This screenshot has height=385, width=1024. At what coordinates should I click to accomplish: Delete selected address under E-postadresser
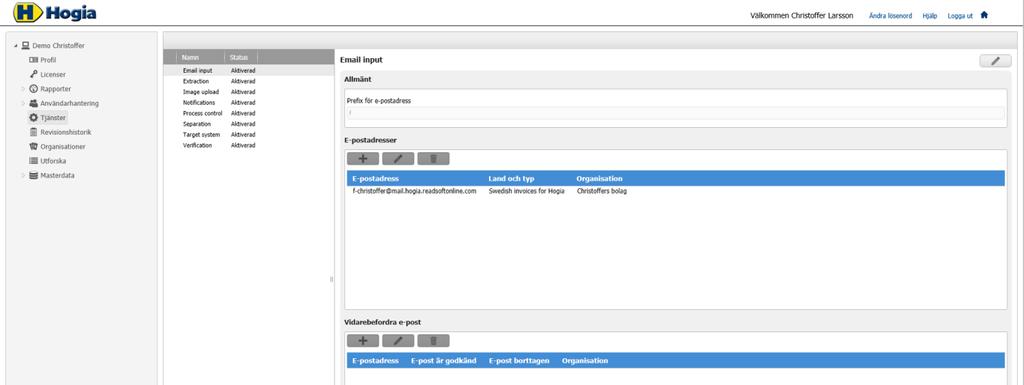[434, 159]
